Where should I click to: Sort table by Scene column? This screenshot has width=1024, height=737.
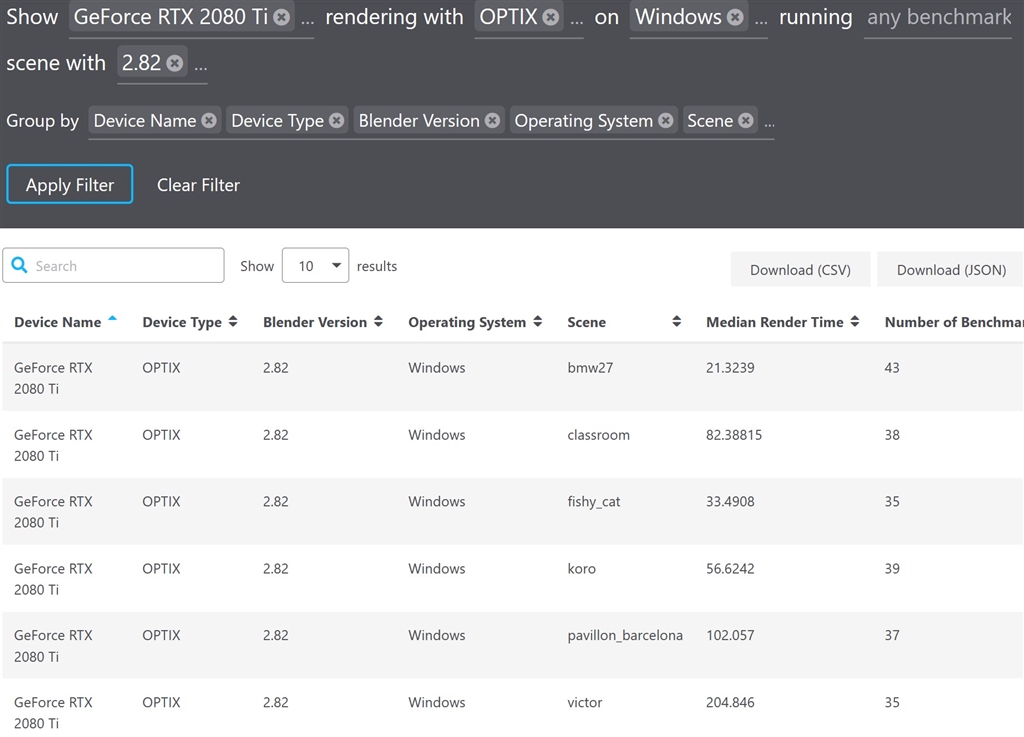(587, 322)
